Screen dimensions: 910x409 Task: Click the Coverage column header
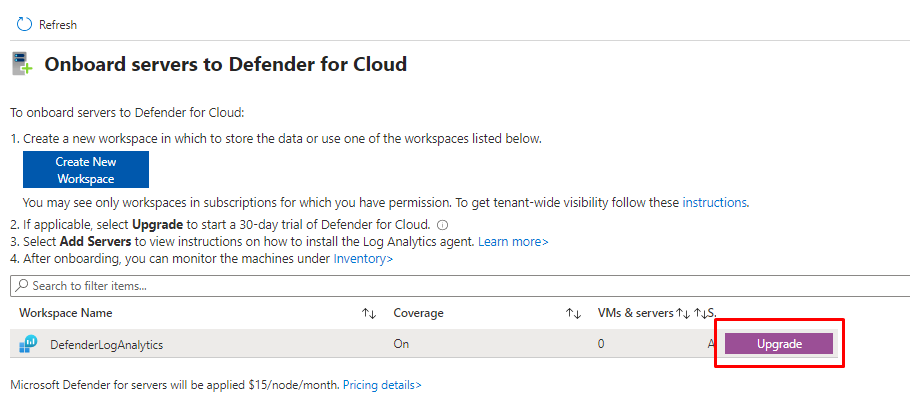[x=418, y=313]
